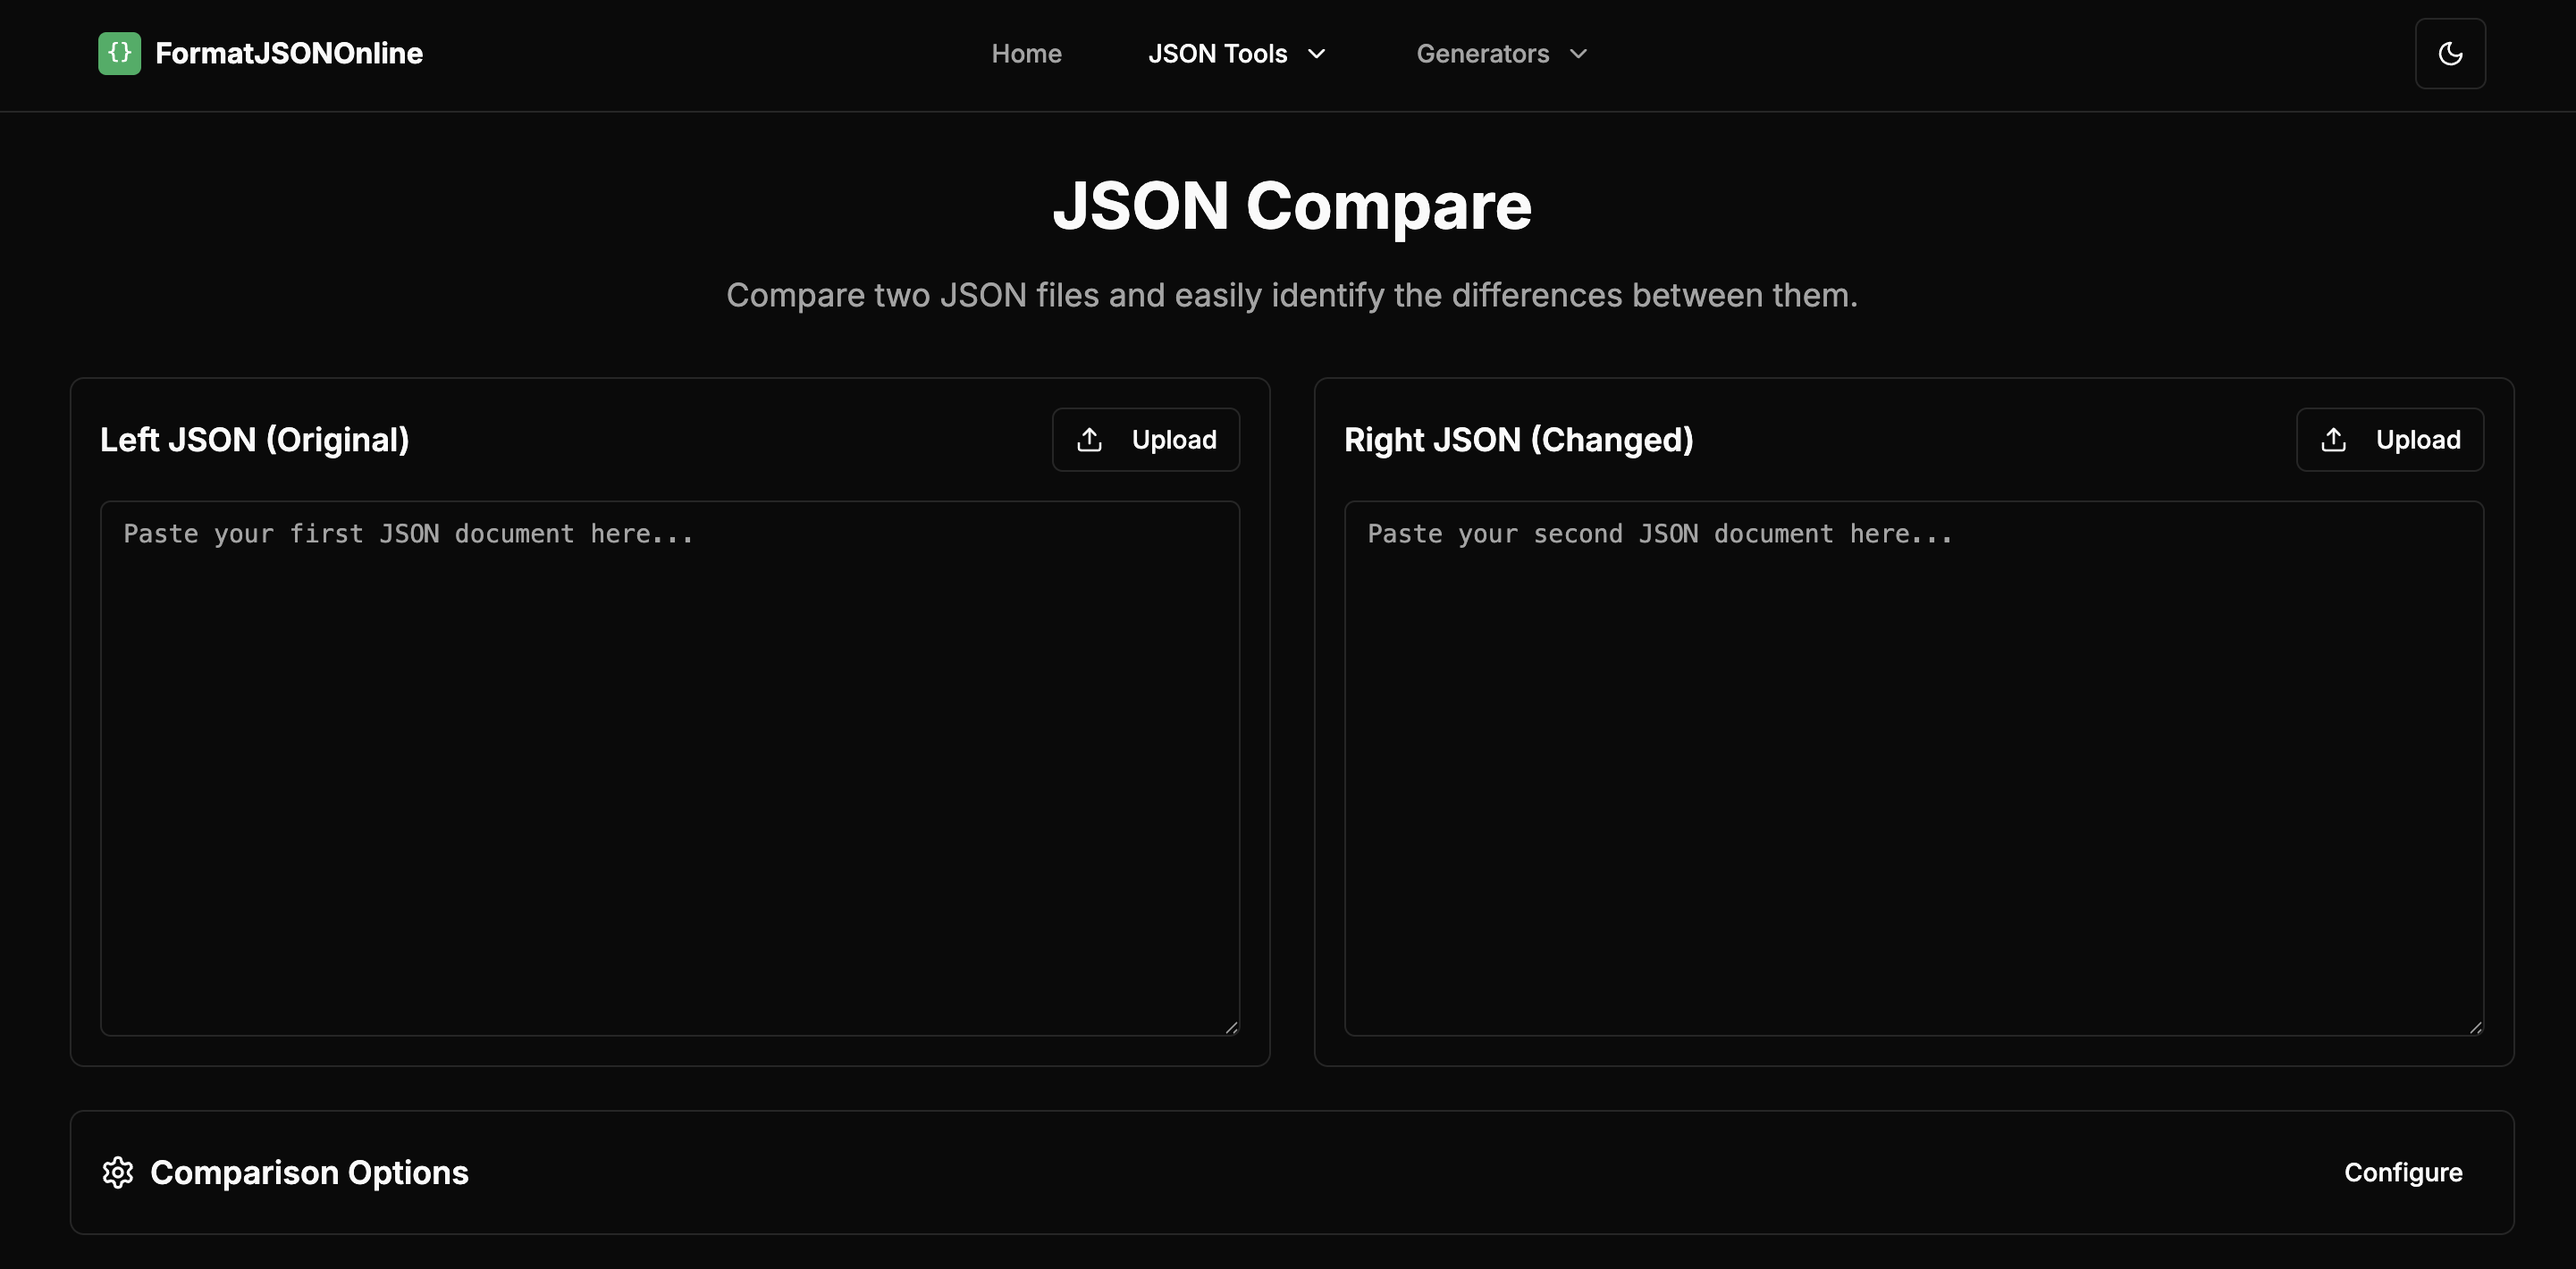The height and width of the screenshot is (1269, 2576).
Task: Open the JSON Tools dropdown
Action: pyautogui.click(x=1237, y=53)
